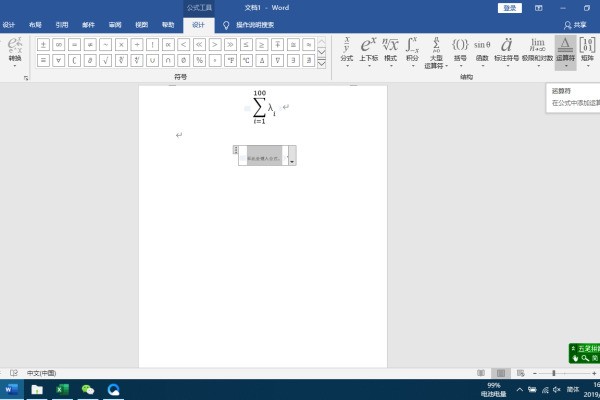Open the equation placeholder options dropdown arrow
This screenshot has height=400, width=600.
291,160
